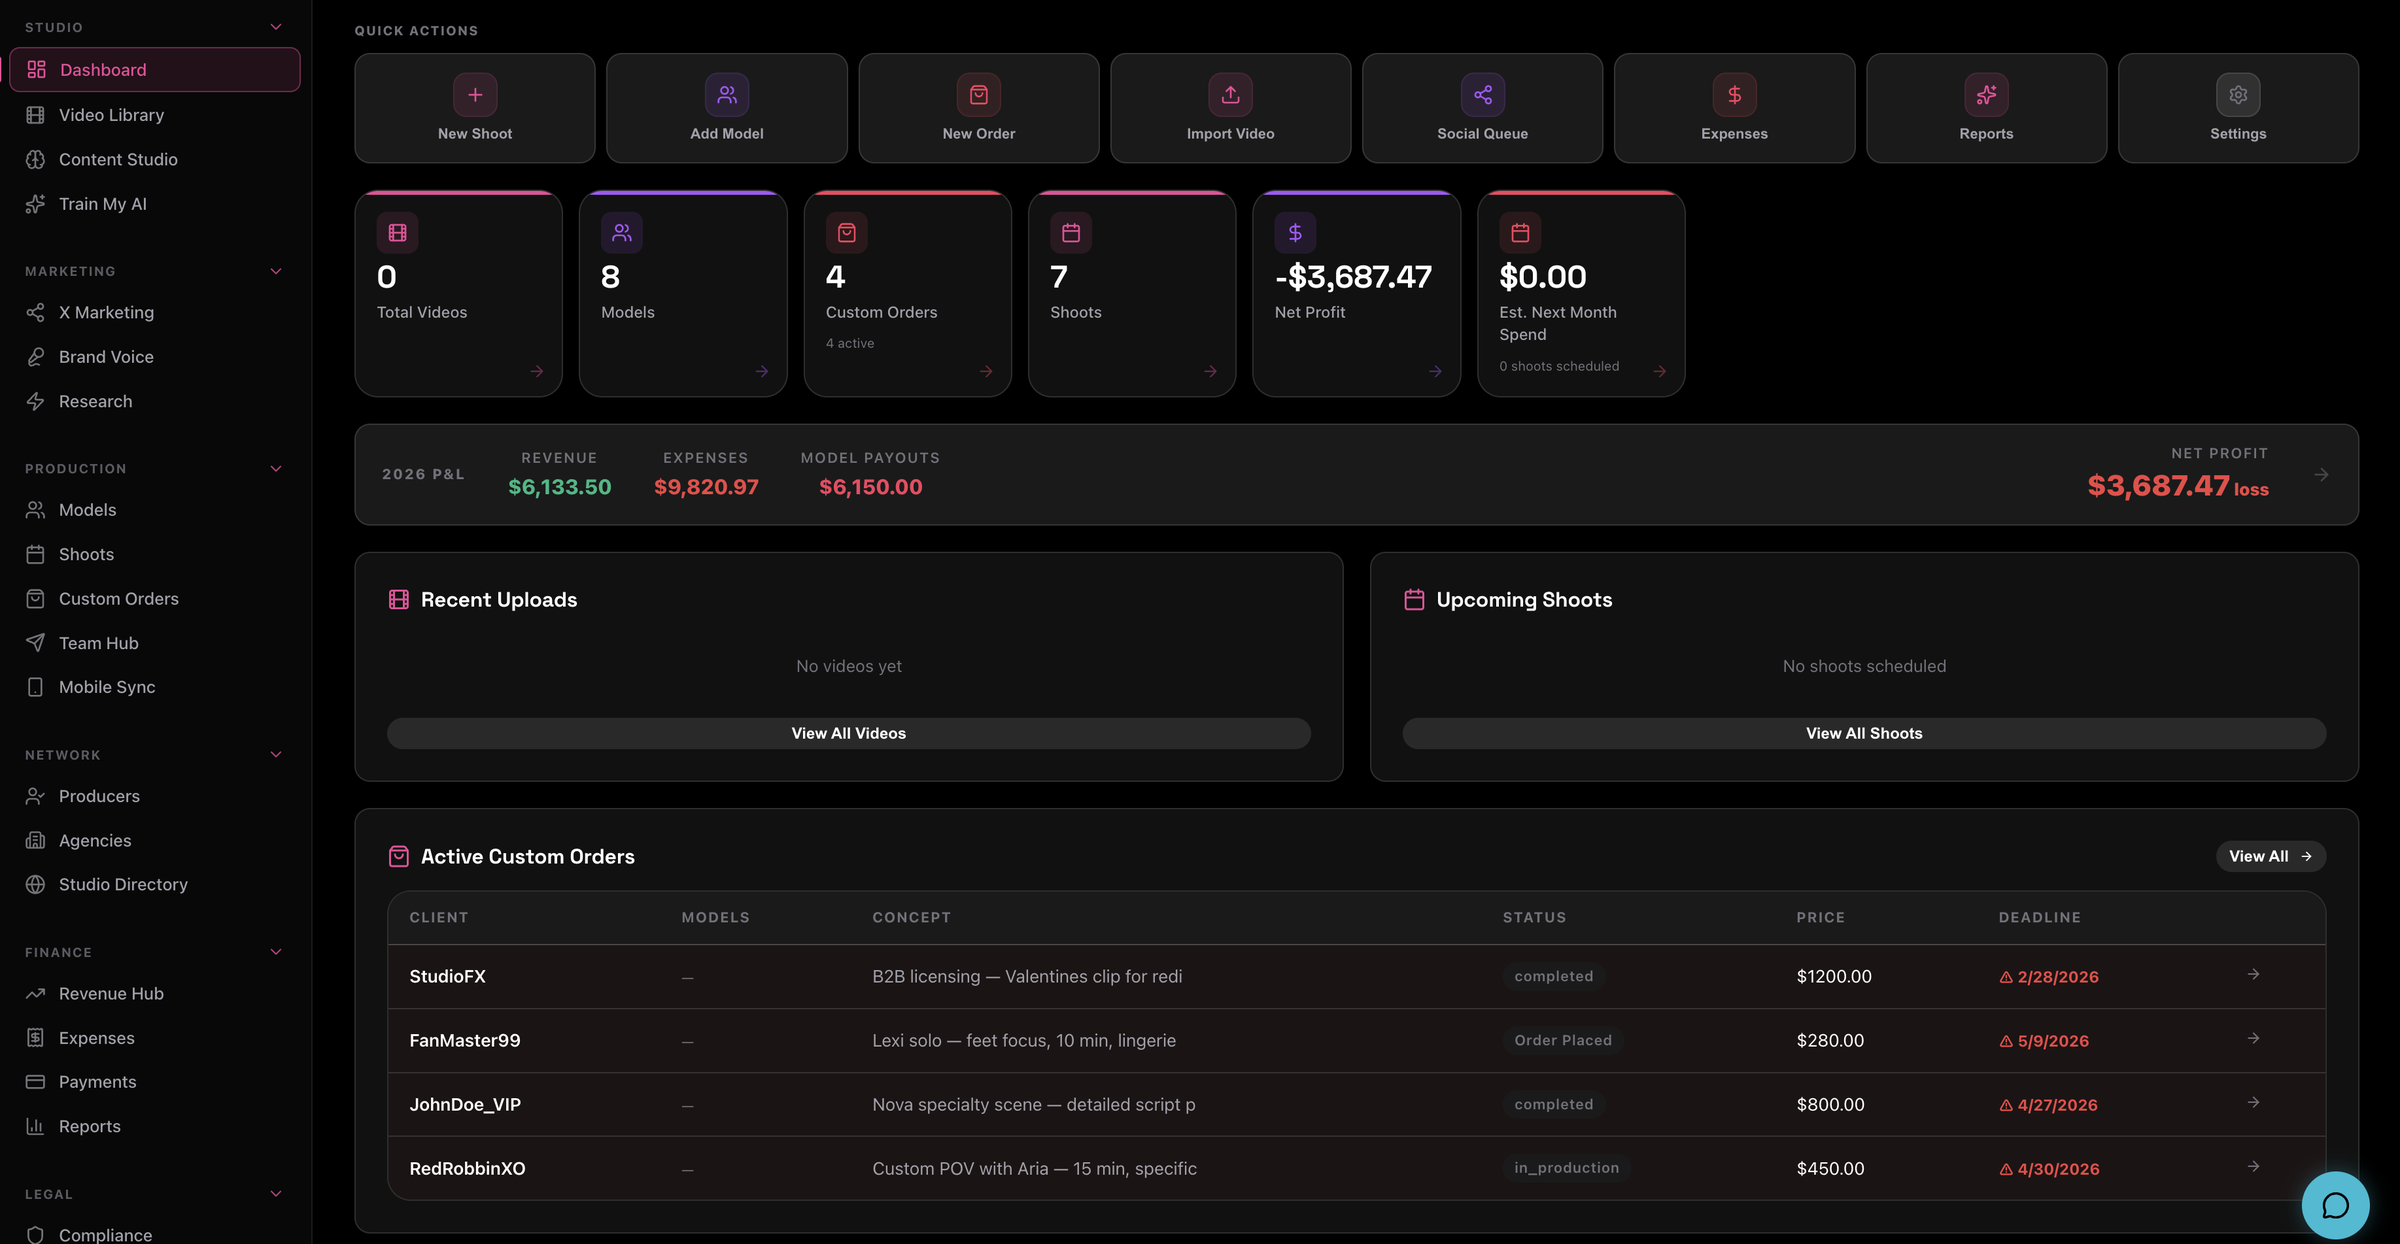Select X Marketing in the sidebar

155,312
